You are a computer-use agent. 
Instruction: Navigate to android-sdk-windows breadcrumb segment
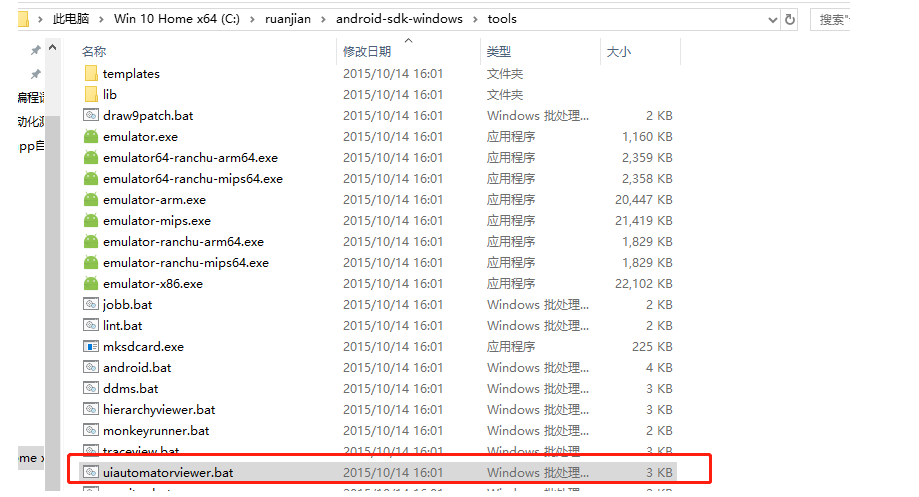click(x=399, y=19)
